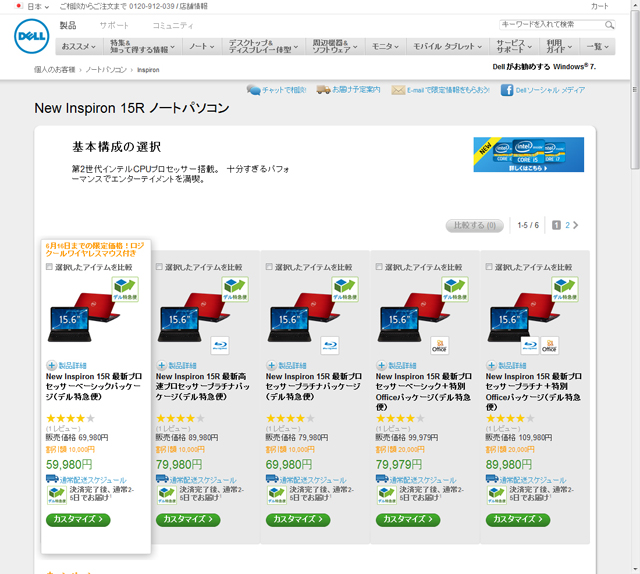This screenshot has width=640, height=574.
Task: Click the page 1 indicator
Action: click(x=556, y=225)
